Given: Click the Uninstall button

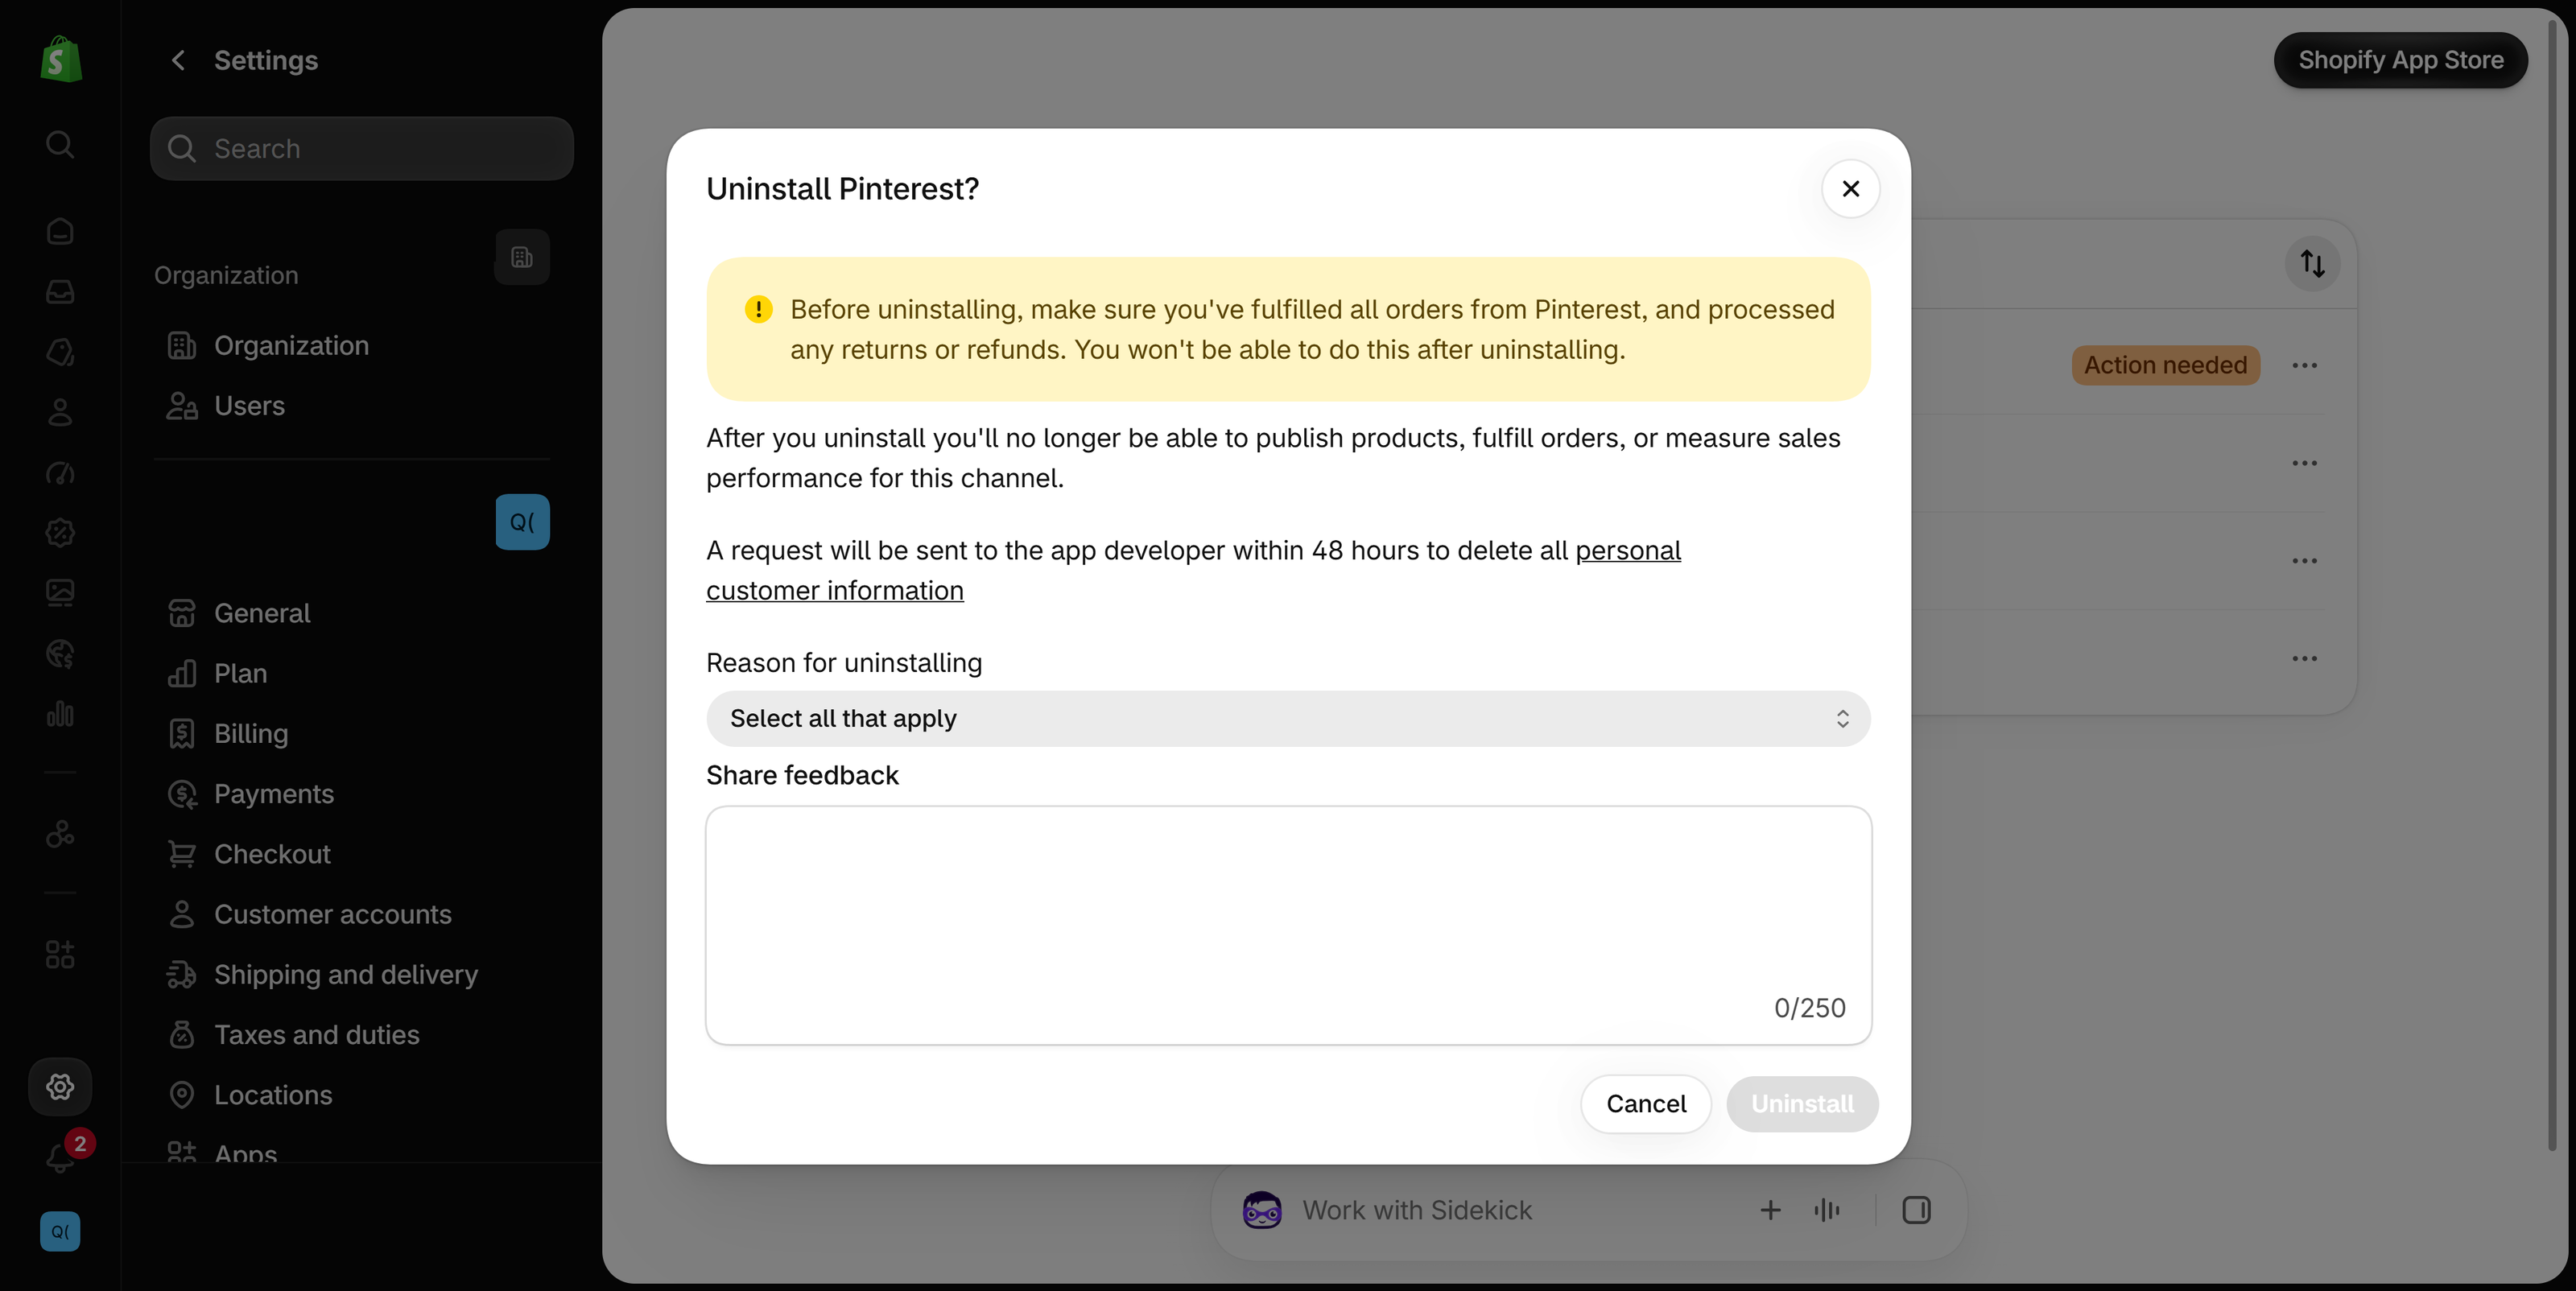Looking at the screenshot, I should (1802, 1103).
